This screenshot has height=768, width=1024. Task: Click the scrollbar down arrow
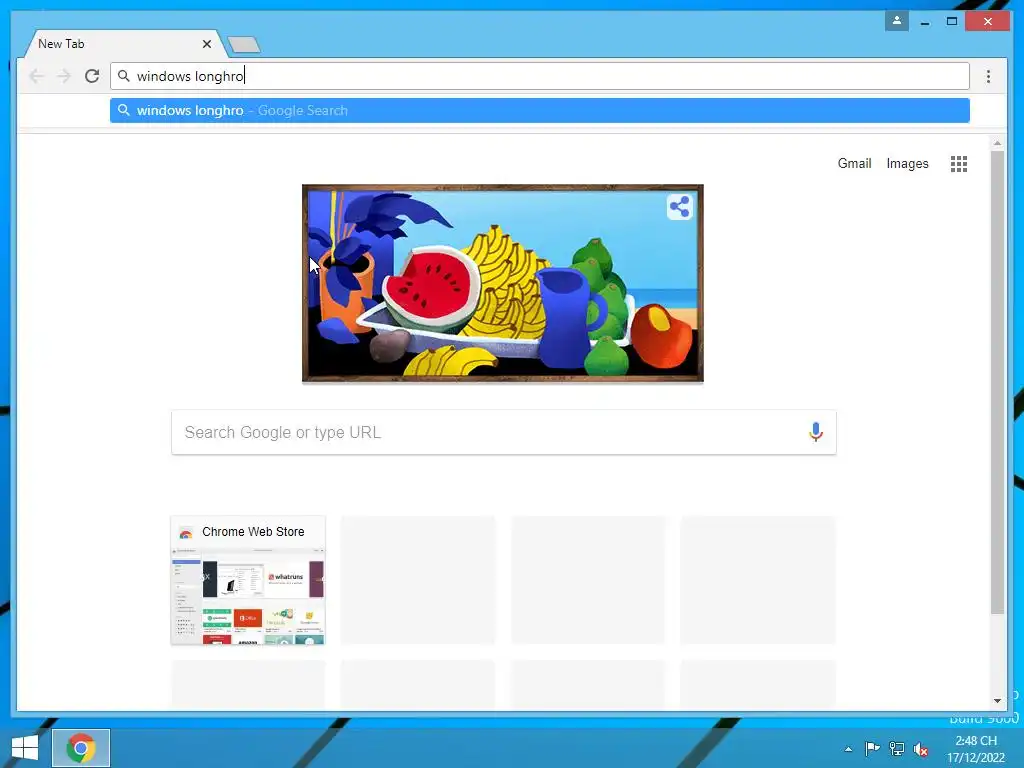(x=997, y=701)
